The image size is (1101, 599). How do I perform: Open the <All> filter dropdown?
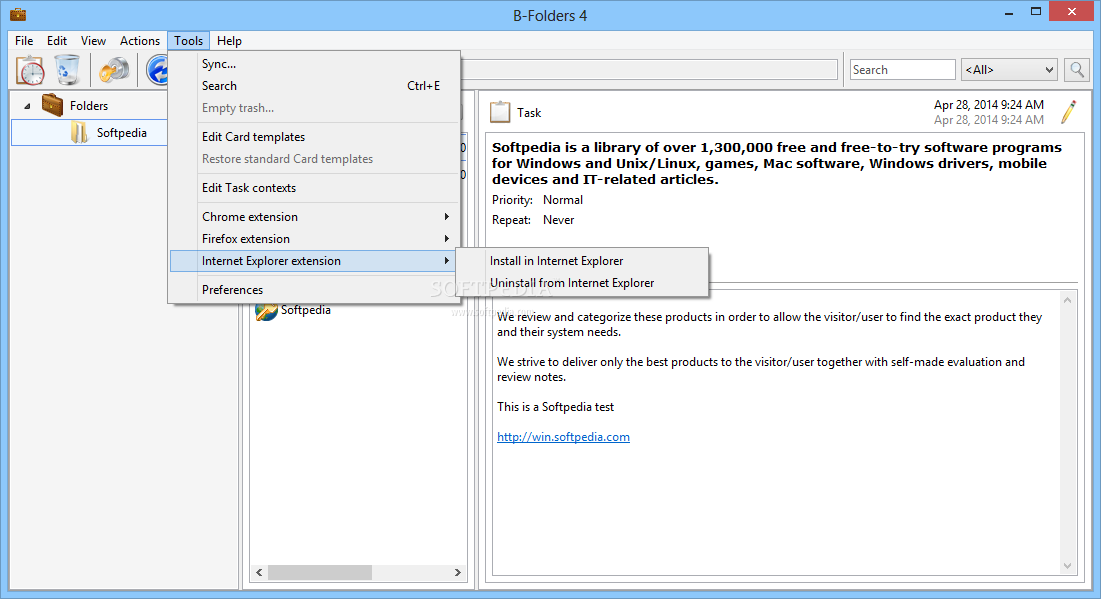[1009, 70]
